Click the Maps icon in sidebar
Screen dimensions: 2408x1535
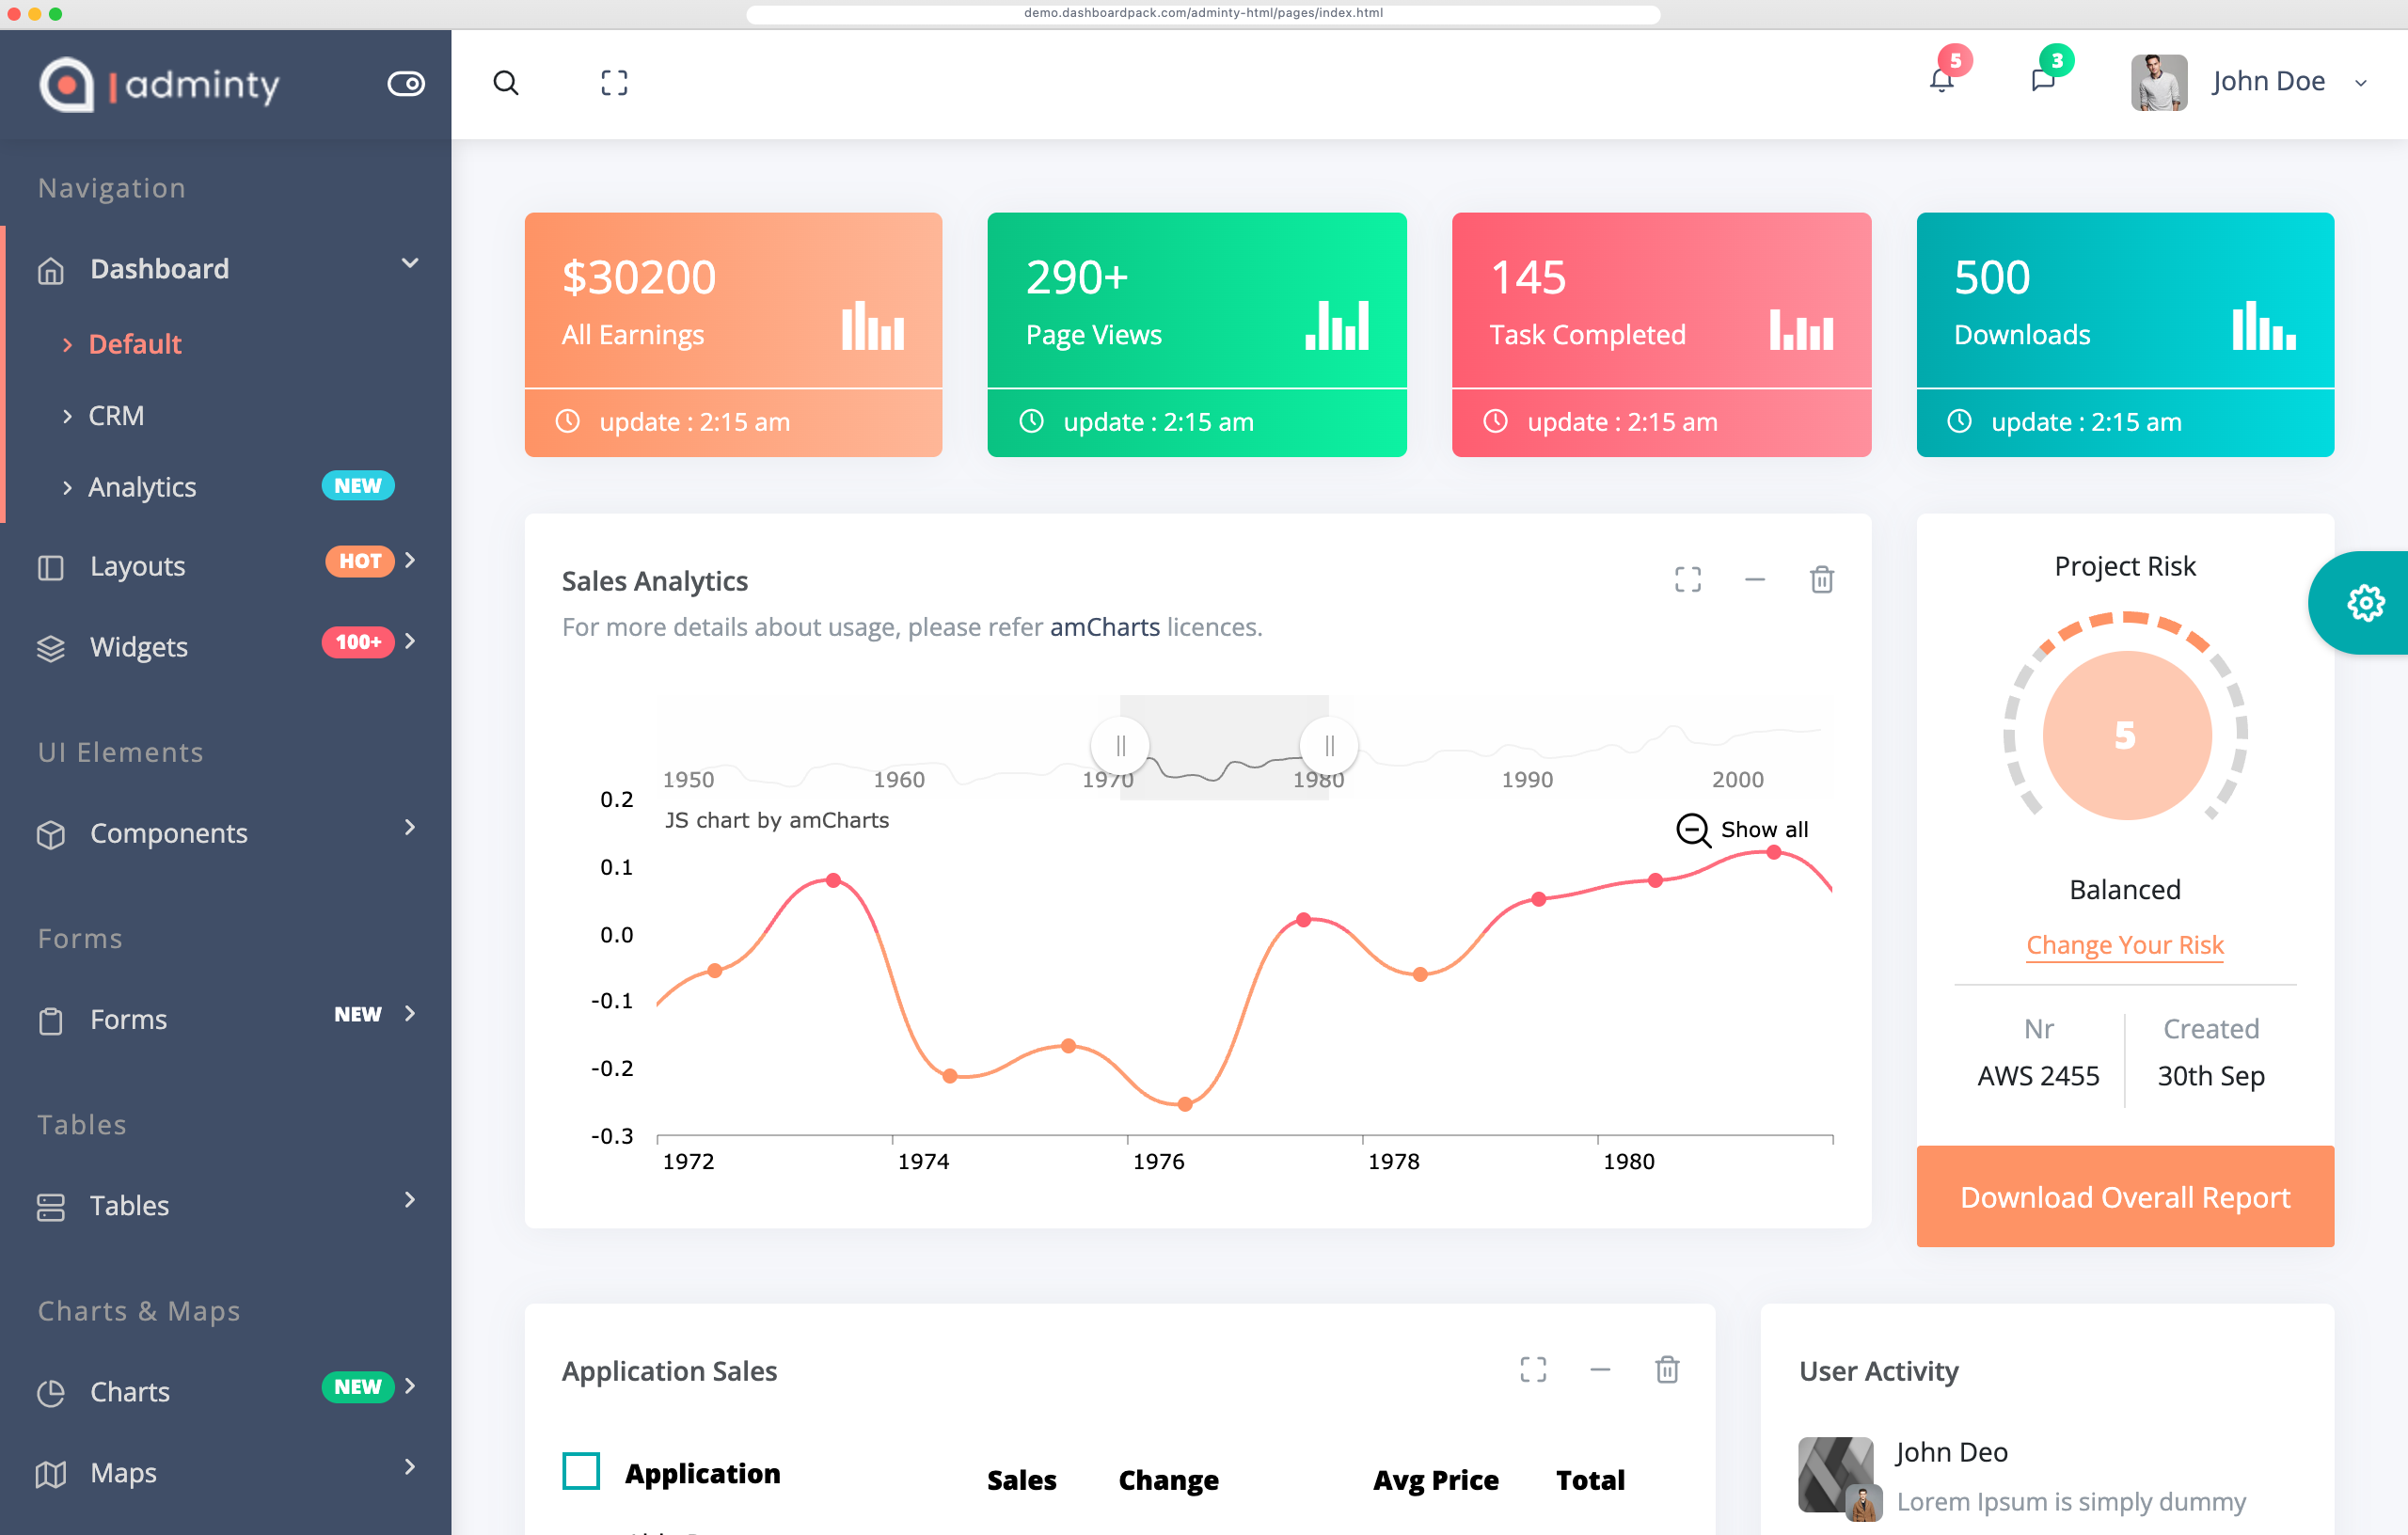(x=51, y=1474)
